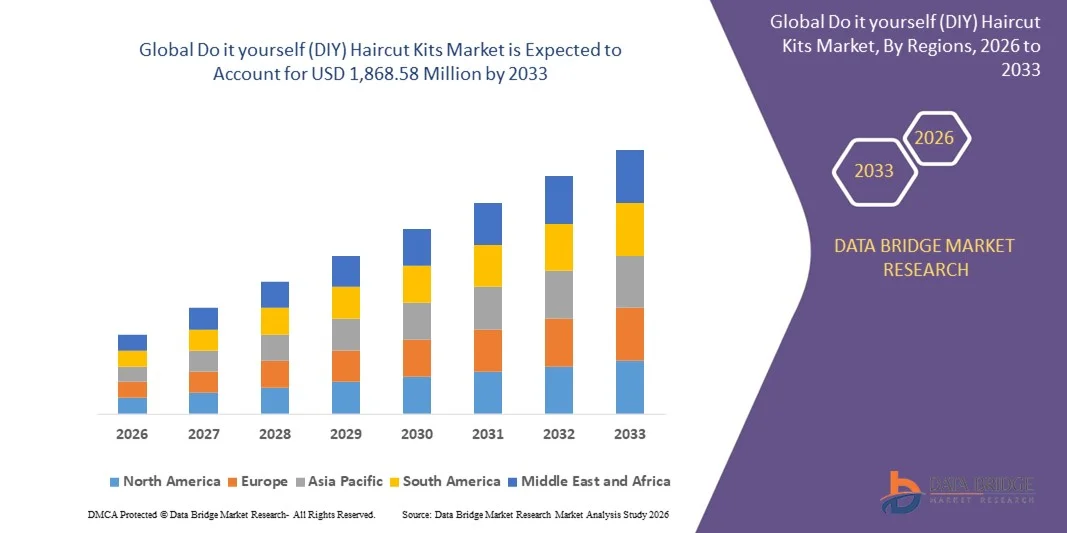Click the 2033 hexagon badge
This screenshot has width=1067, height=533.
(x=873, y=171)
